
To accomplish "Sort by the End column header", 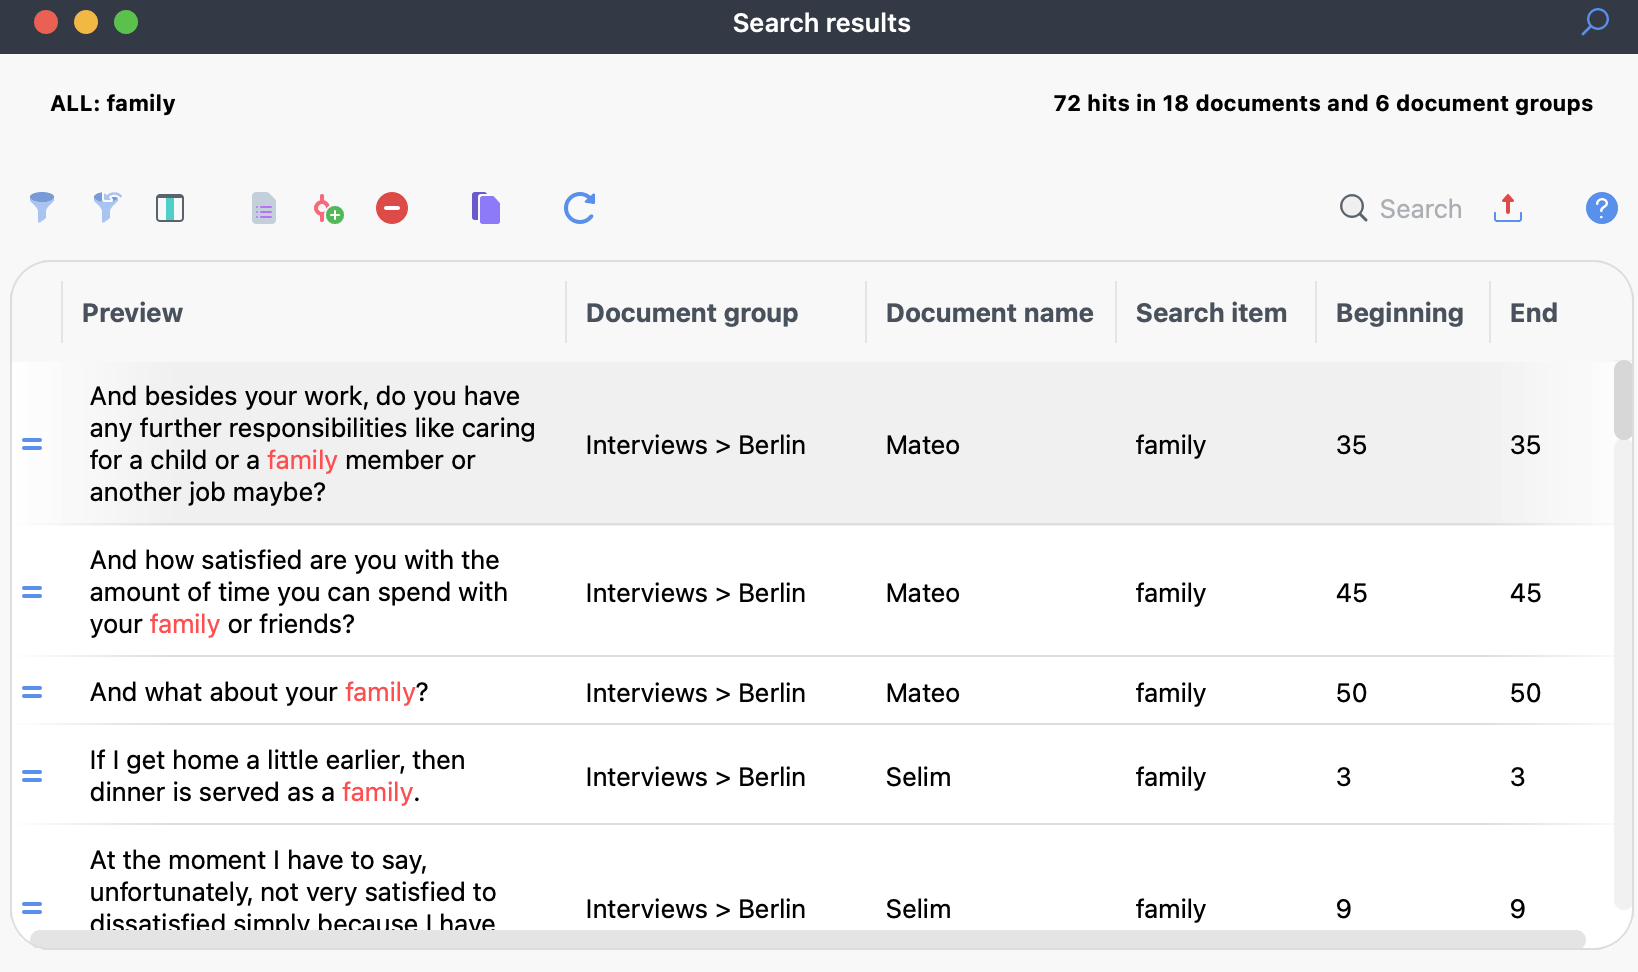I will tap(1534, 313).
